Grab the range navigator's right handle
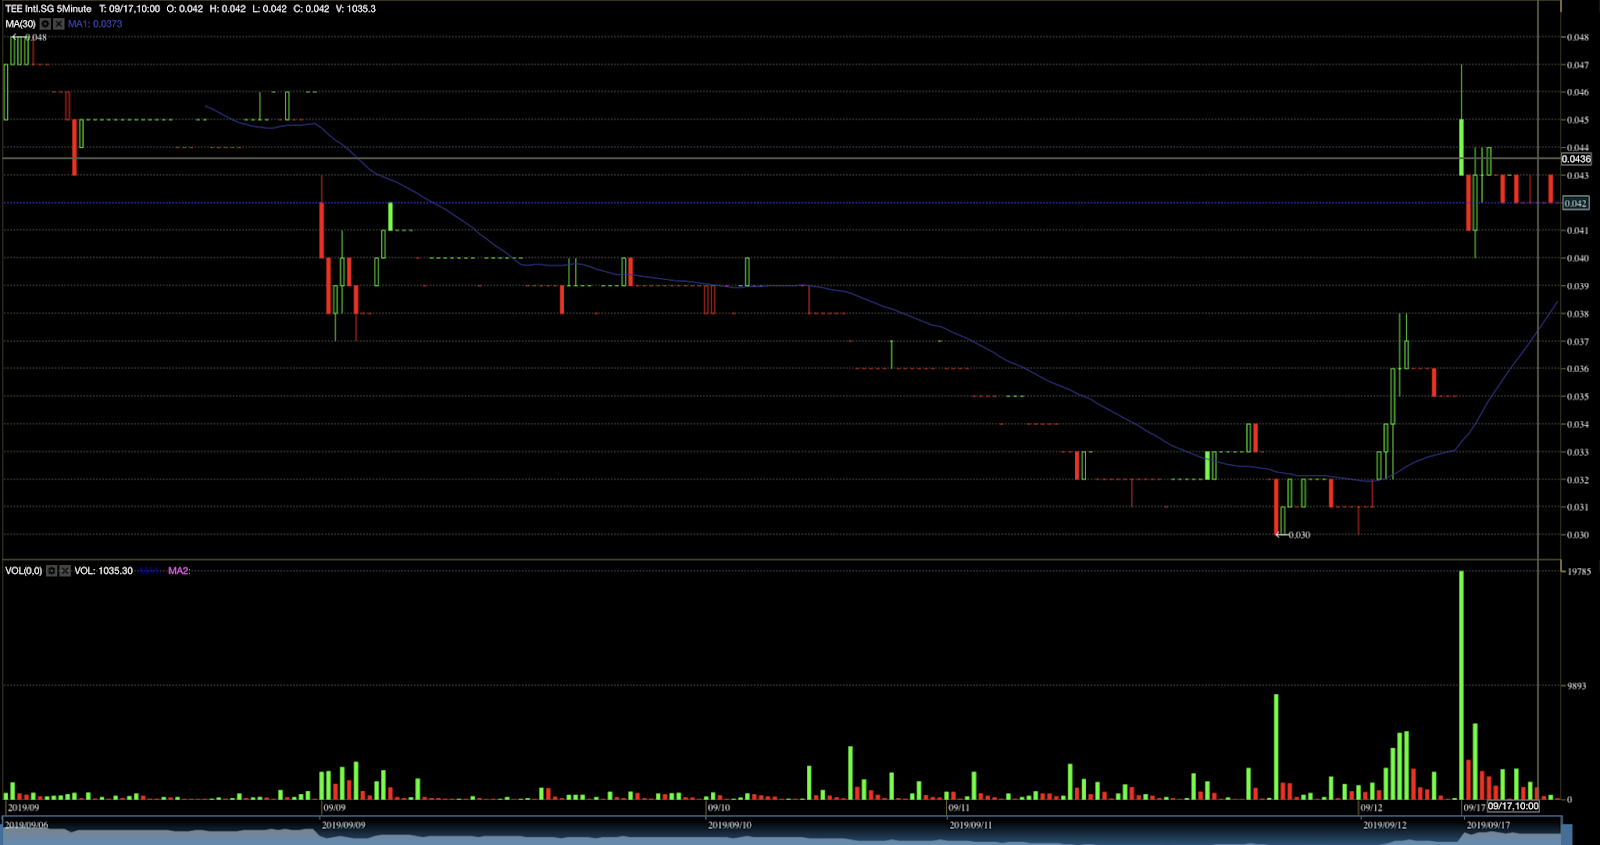Image resolution: width=1600 pixels, height=845 pixels. pyautogui.click(x=1566, y=833)
